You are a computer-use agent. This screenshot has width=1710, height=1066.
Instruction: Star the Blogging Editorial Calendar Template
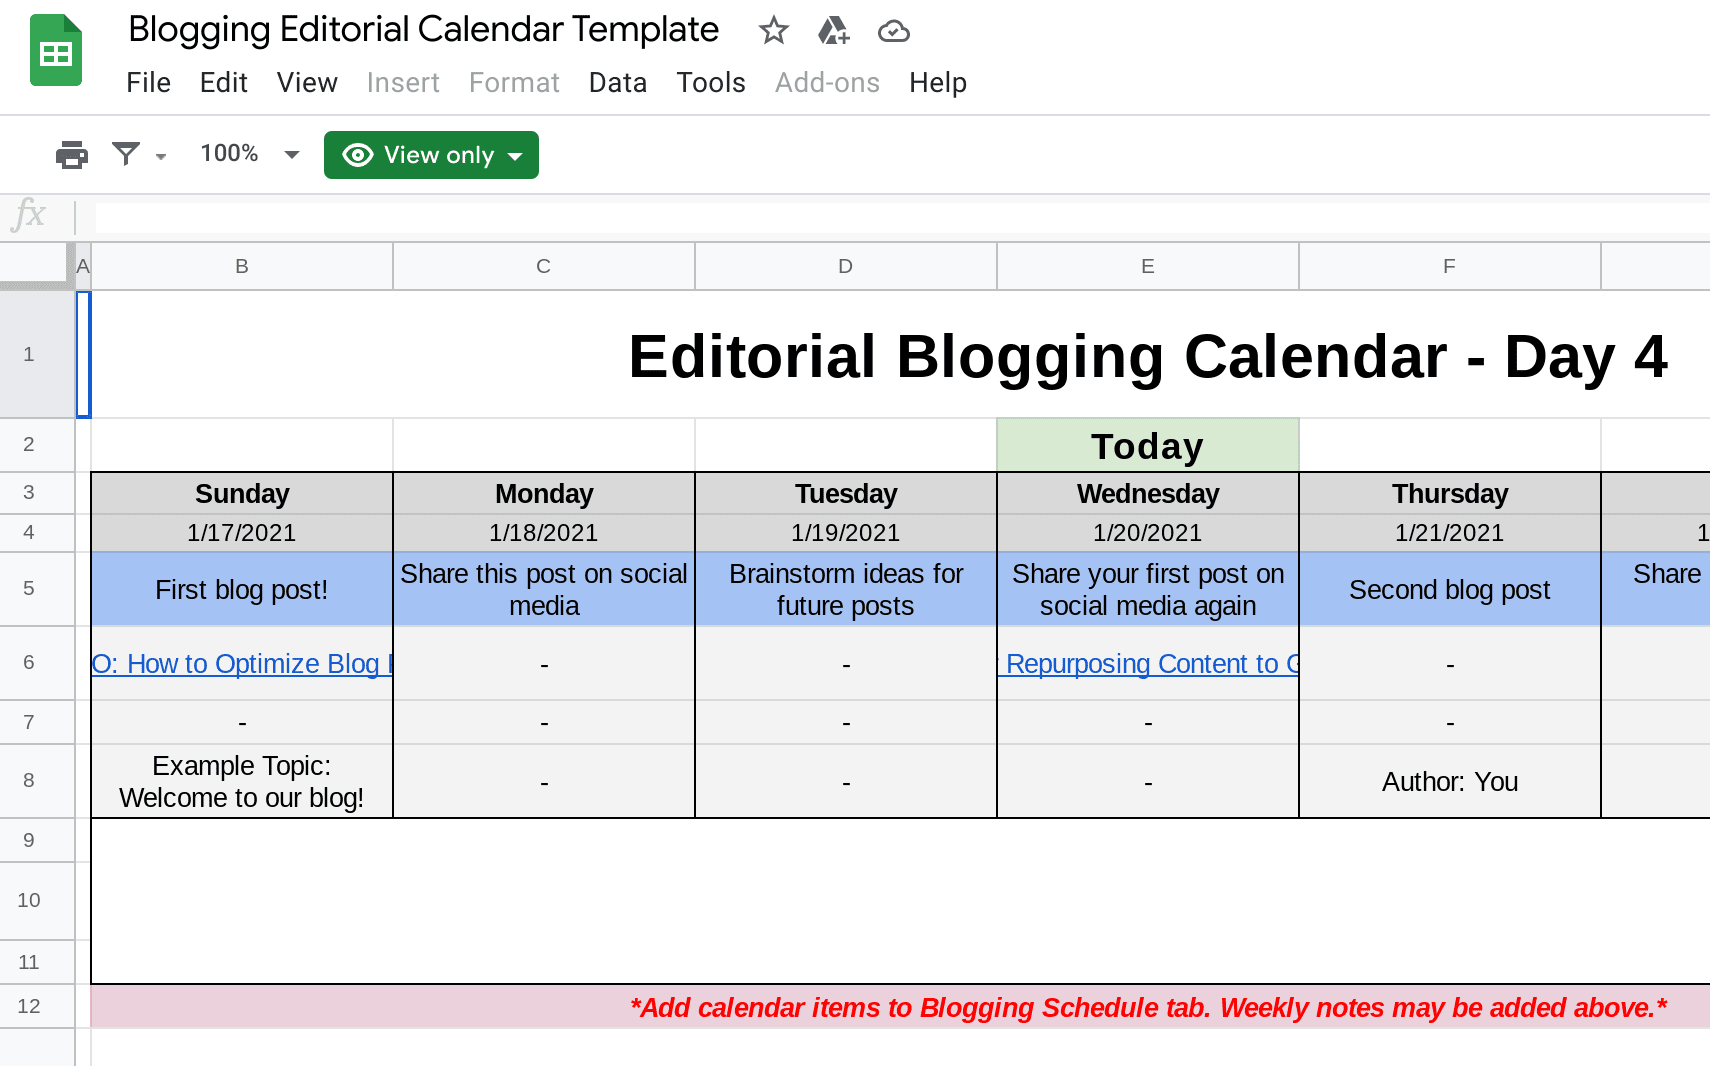click(773, 31)
